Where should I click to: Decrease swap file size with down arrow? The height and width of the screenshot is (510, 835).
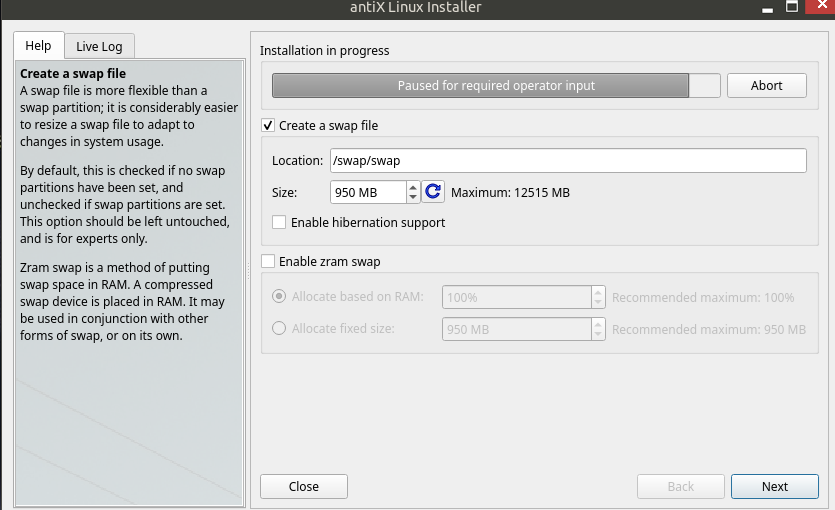(x=413, y=198)
